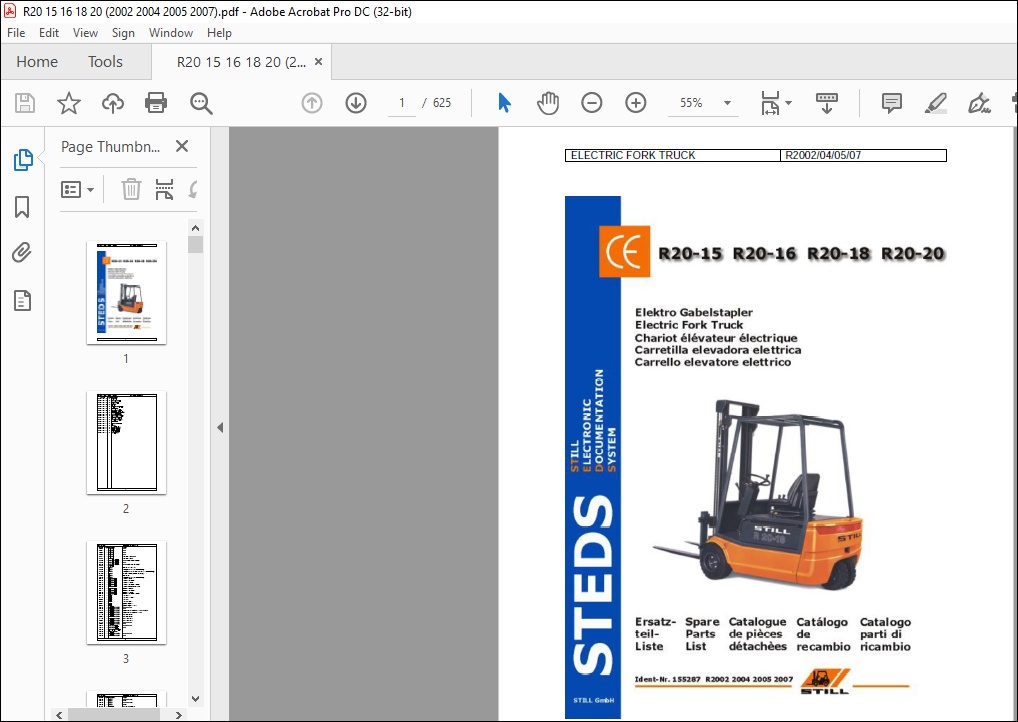Image resolution: width=1018 pixels, height=722 pixels.
Task: Open the Help menu
Action: pyautogui.click(x=219, y=32)
